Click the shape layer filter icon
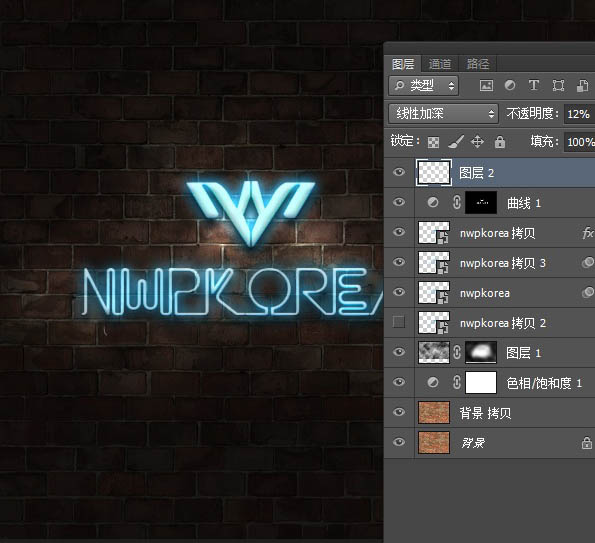This screenshot has height=543, width=595. click(x=558, y=85)
